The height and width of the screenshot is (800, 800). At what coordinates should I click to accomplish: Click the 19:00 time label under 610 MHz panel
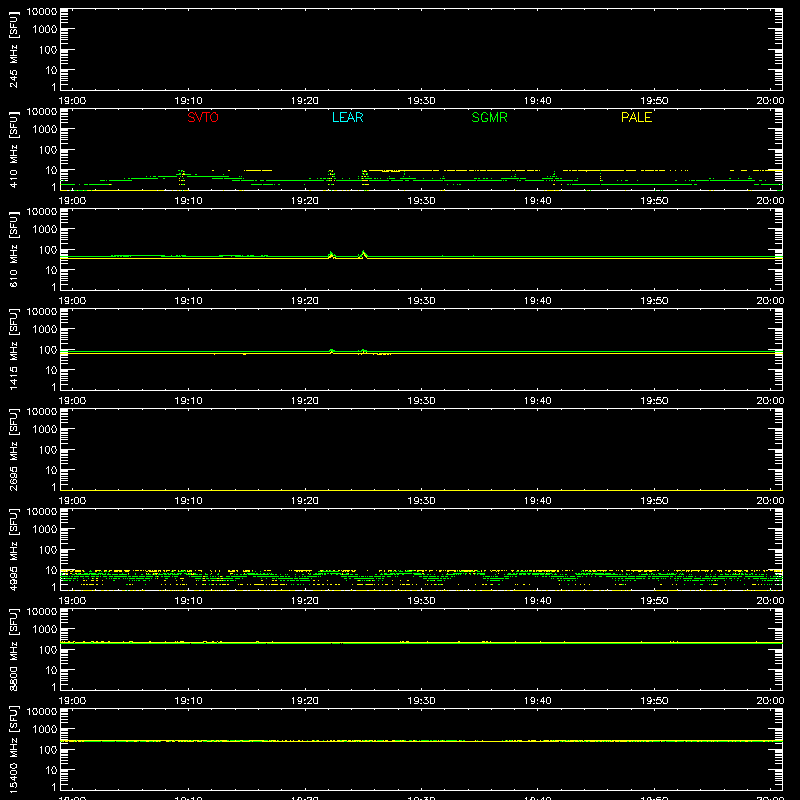click(x=72, y=301)
